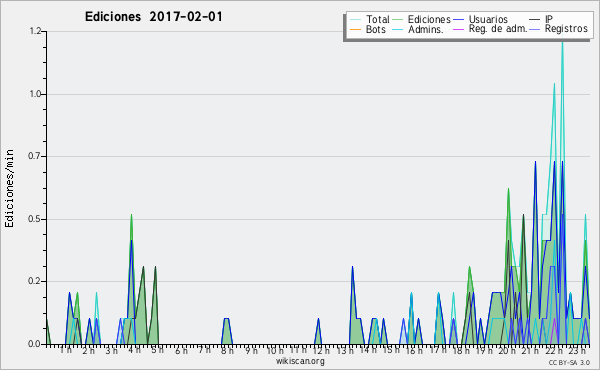
Task: Click the orange Bots legend color line
Action: [355, 29]
